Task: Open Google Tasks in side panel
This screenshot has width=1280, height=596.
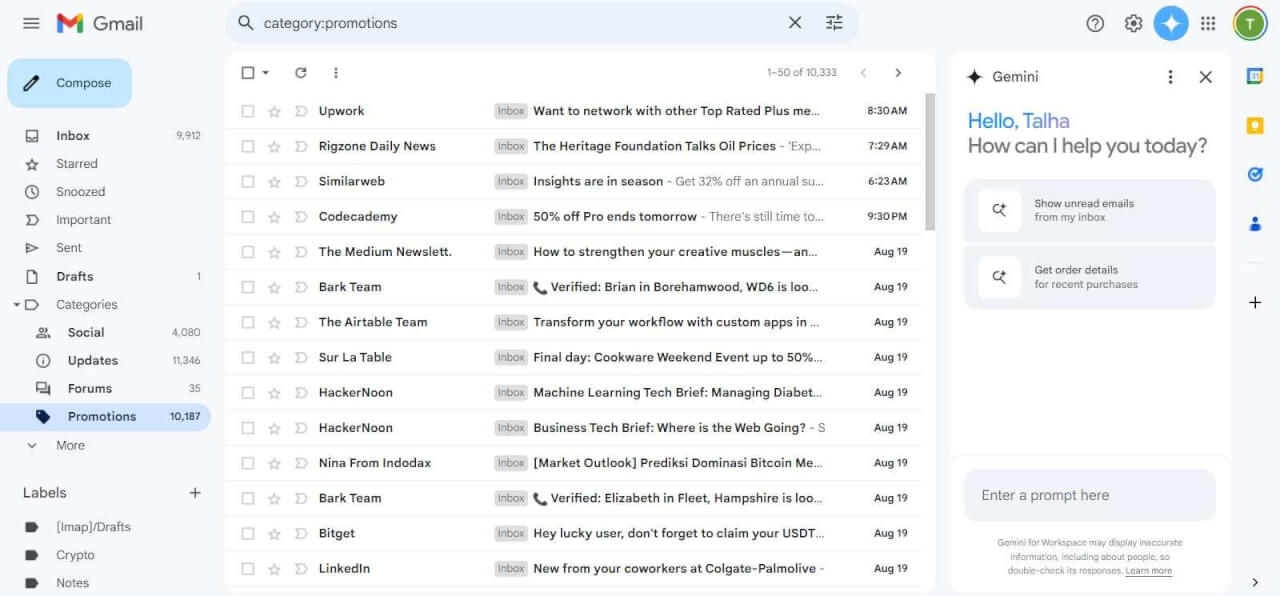Action: 1255,174
